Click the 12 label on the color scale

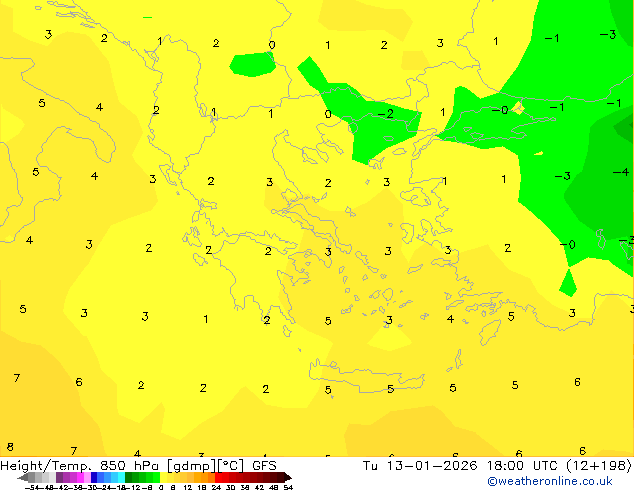pyautogui.click(x=188, y=487)
